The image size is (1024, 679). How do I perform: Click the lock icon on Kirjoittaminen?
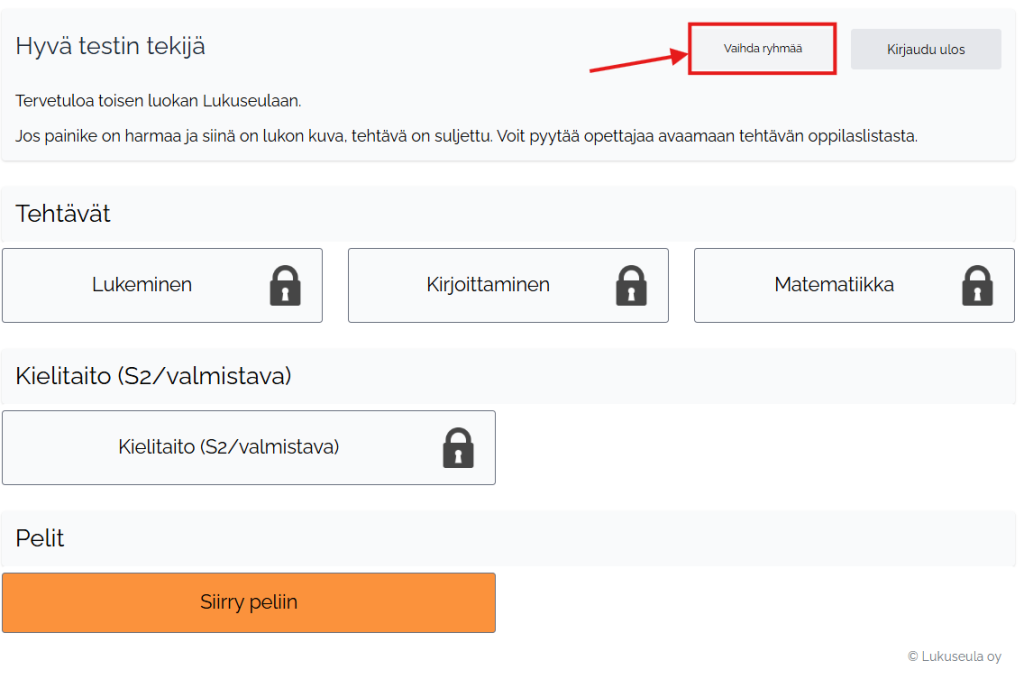pos(631,285)
